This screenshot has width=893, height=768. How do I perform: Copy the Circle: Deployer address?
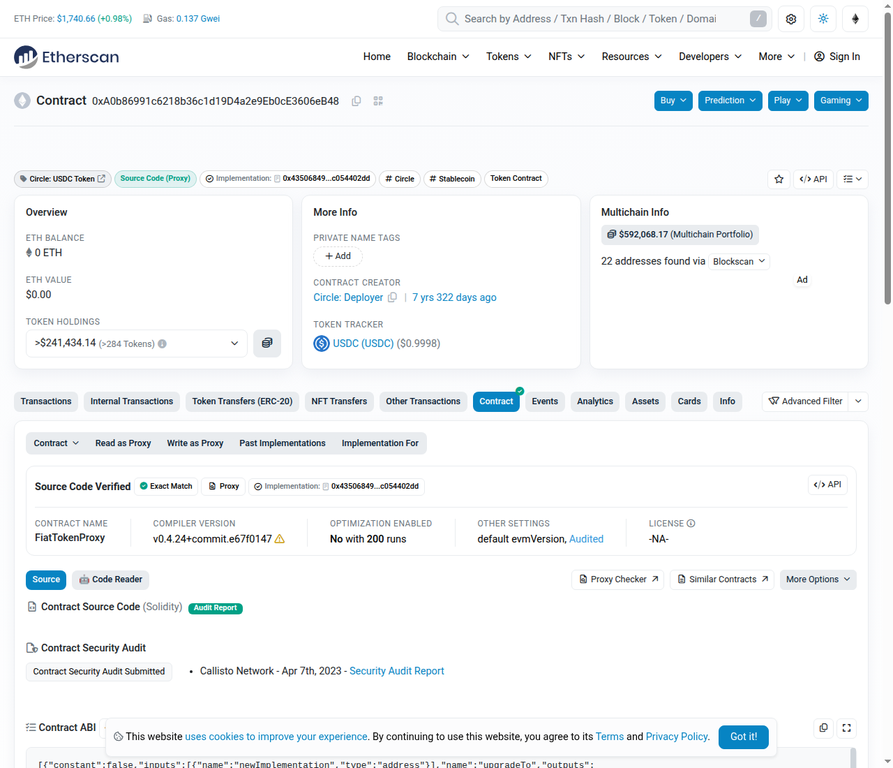click(x=392, y=298)
